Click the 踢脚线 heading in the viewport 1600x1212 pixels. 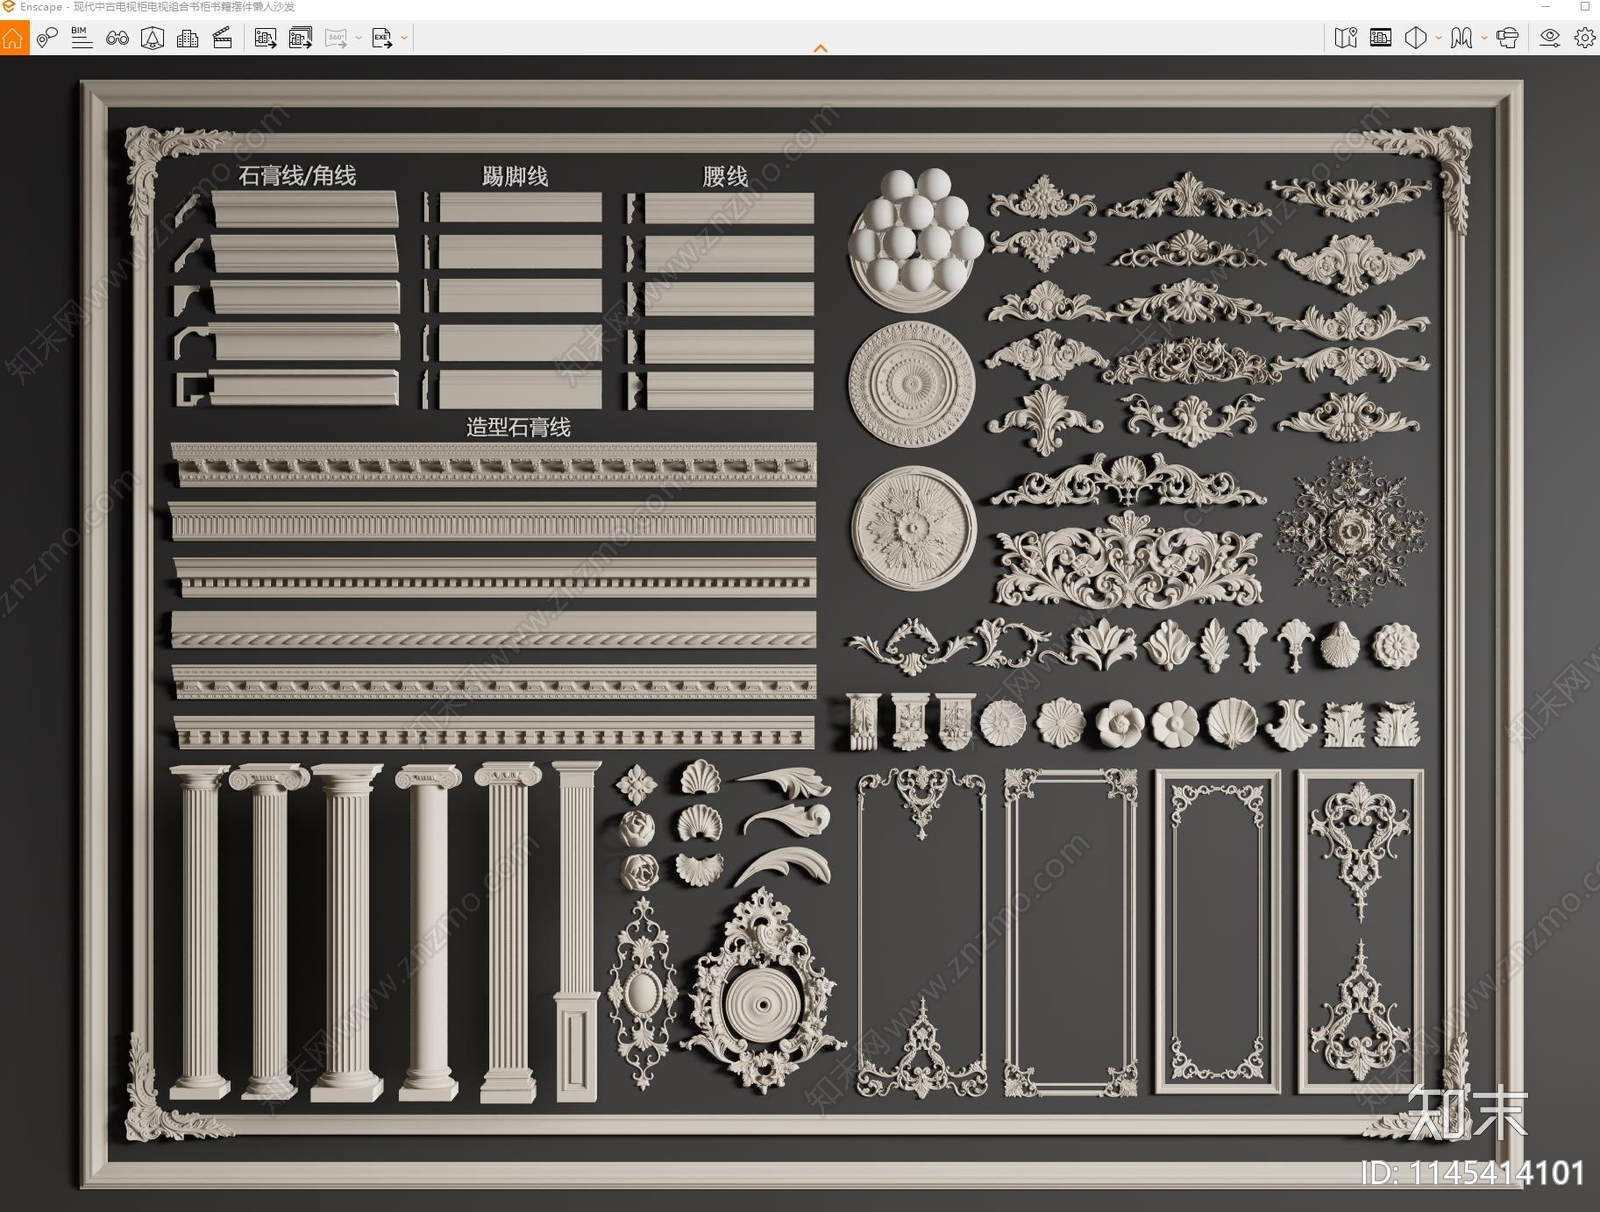[x=515, y=177]
